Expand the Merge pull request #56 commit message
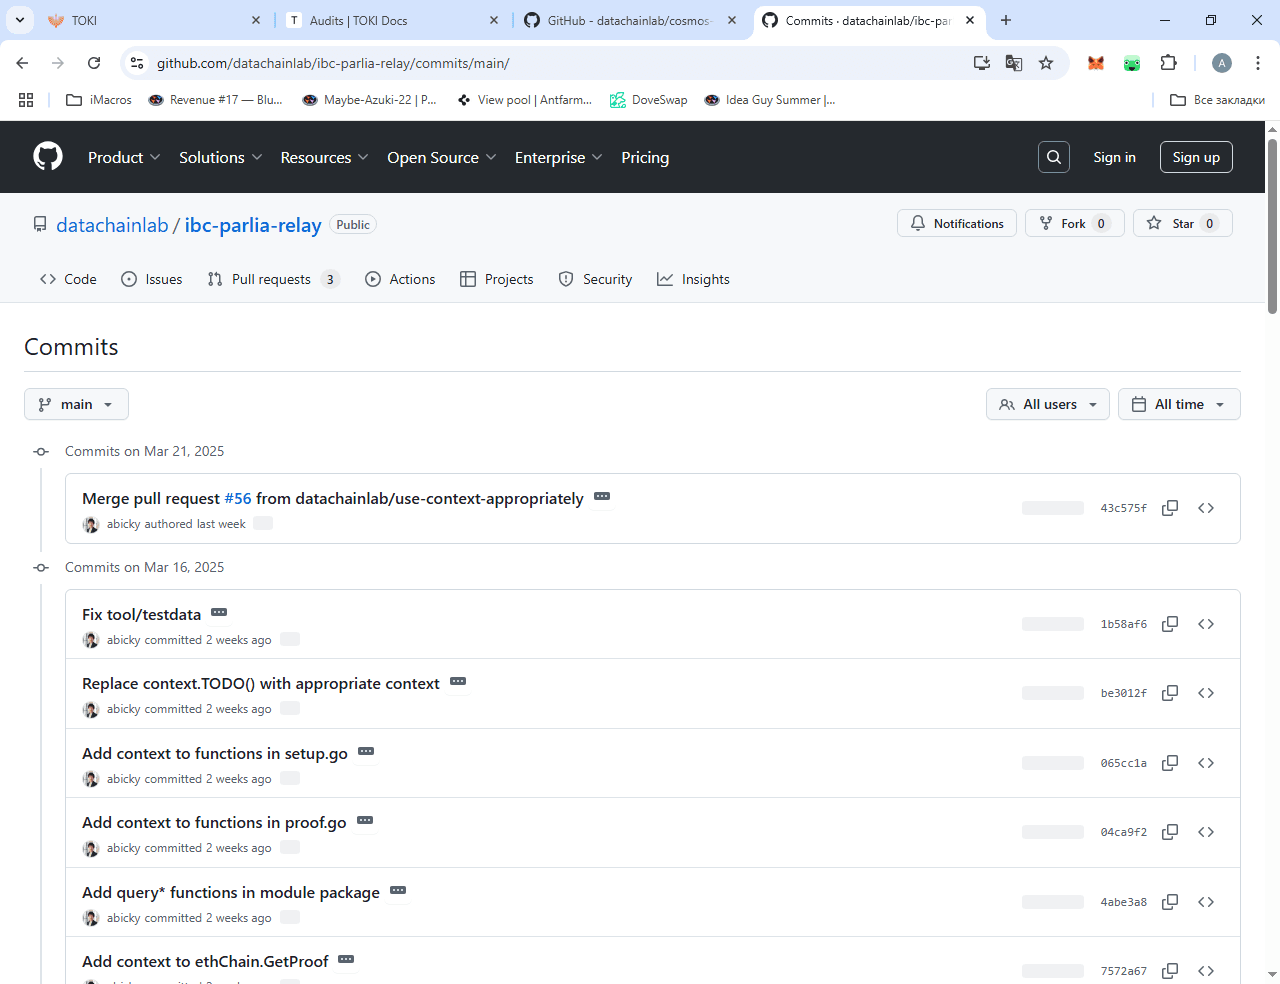The height and width of the screenshot is (984, 1280). 602,497
